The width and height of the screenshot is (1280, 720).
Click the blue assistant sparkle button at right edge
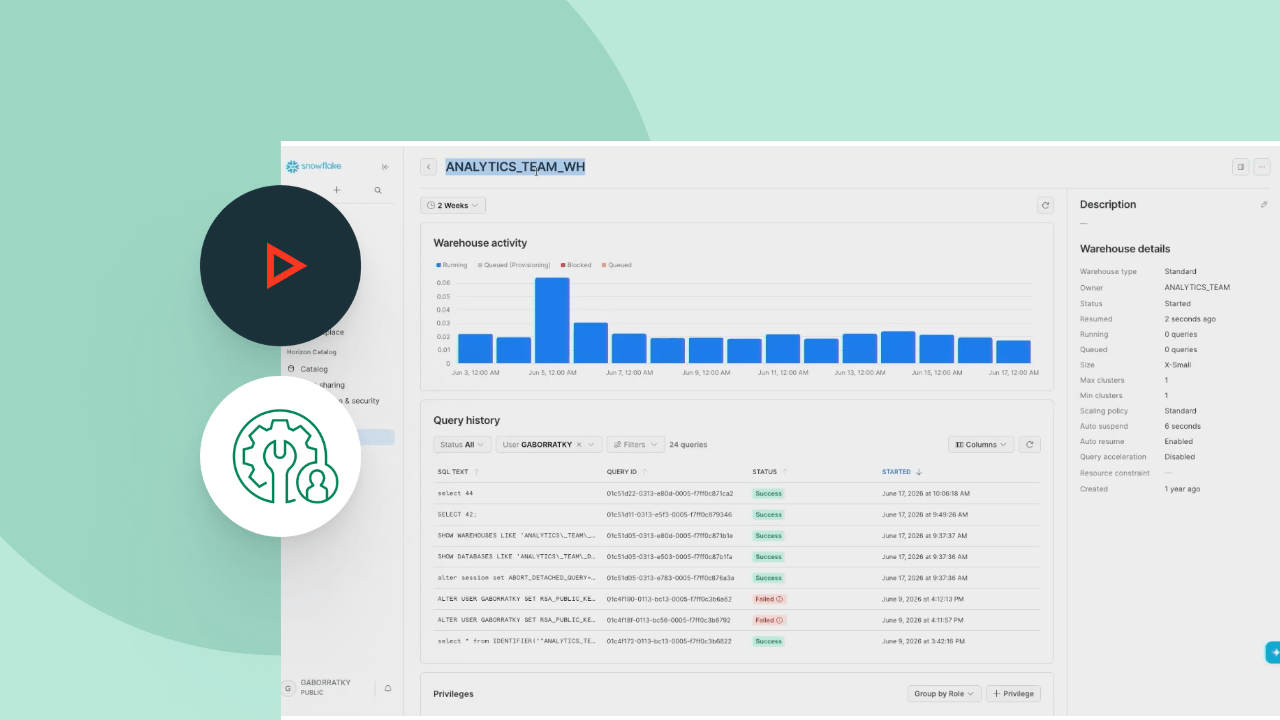[x=1274, y=653]
